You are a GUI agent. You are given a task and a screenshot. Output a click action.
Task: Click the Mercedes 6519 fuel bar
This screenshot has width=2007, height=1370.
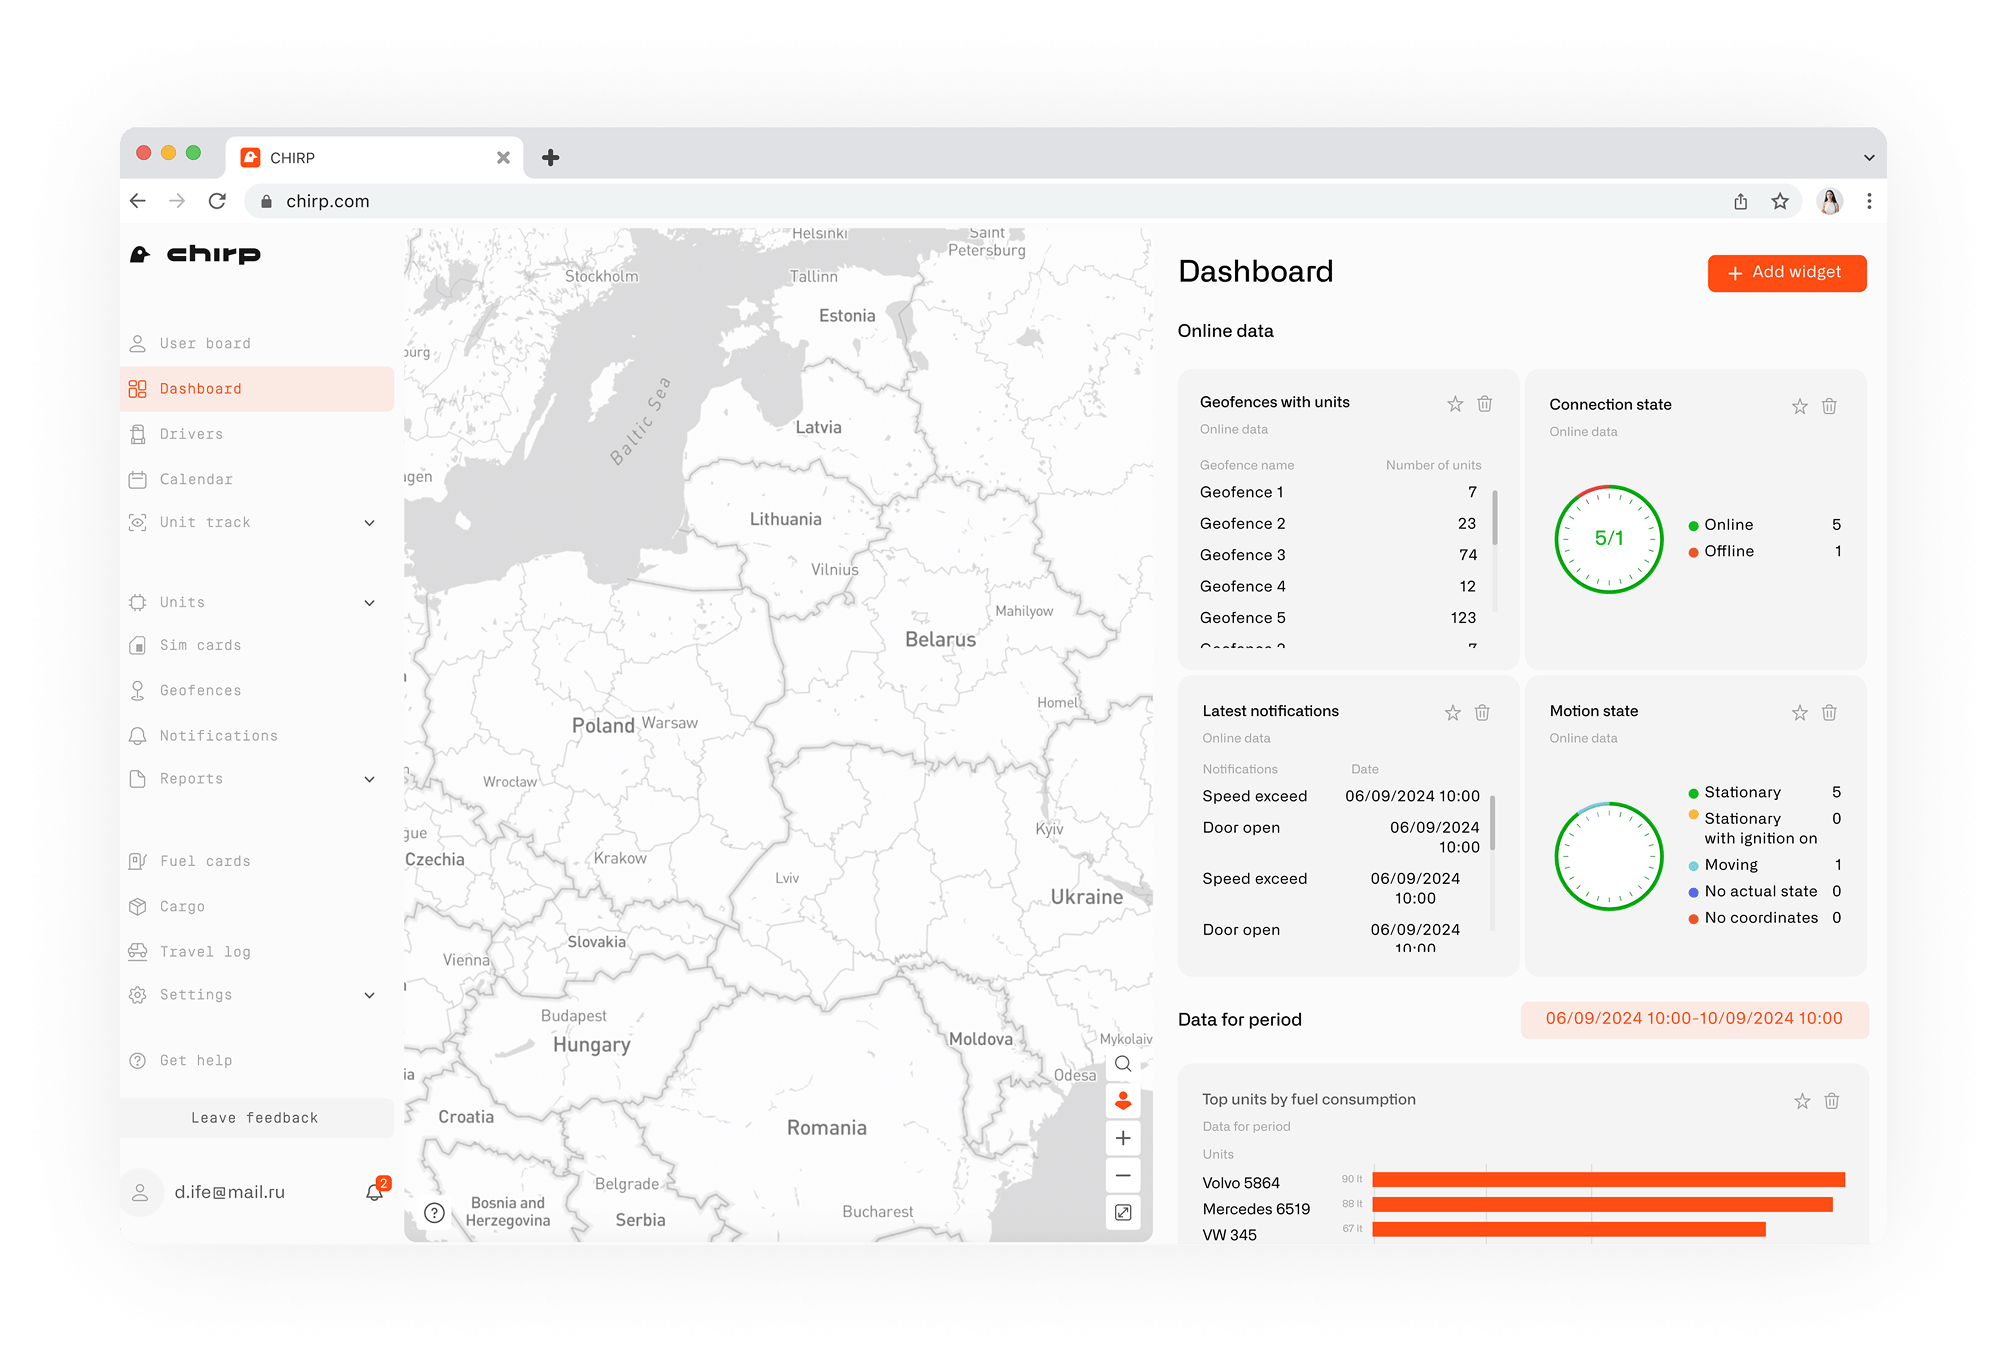pos(1603,1205)
